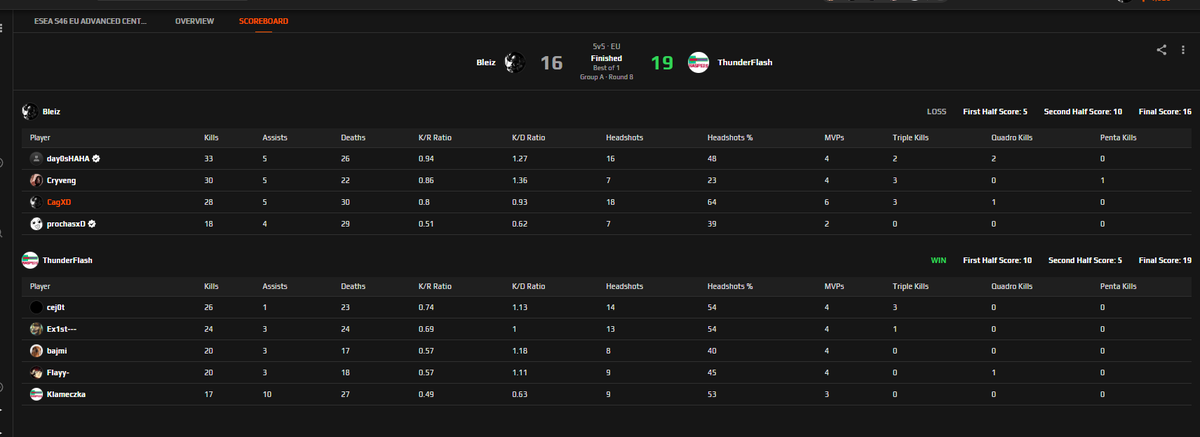The image size is (1200, 437).
Task: Open CagXD's player profile
Action: [x=61, y=202]
